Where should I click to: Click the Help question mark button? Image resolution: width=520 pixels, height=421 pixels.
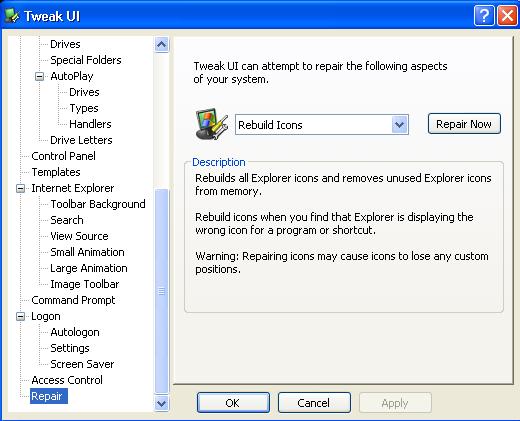(x=484, y=15)
